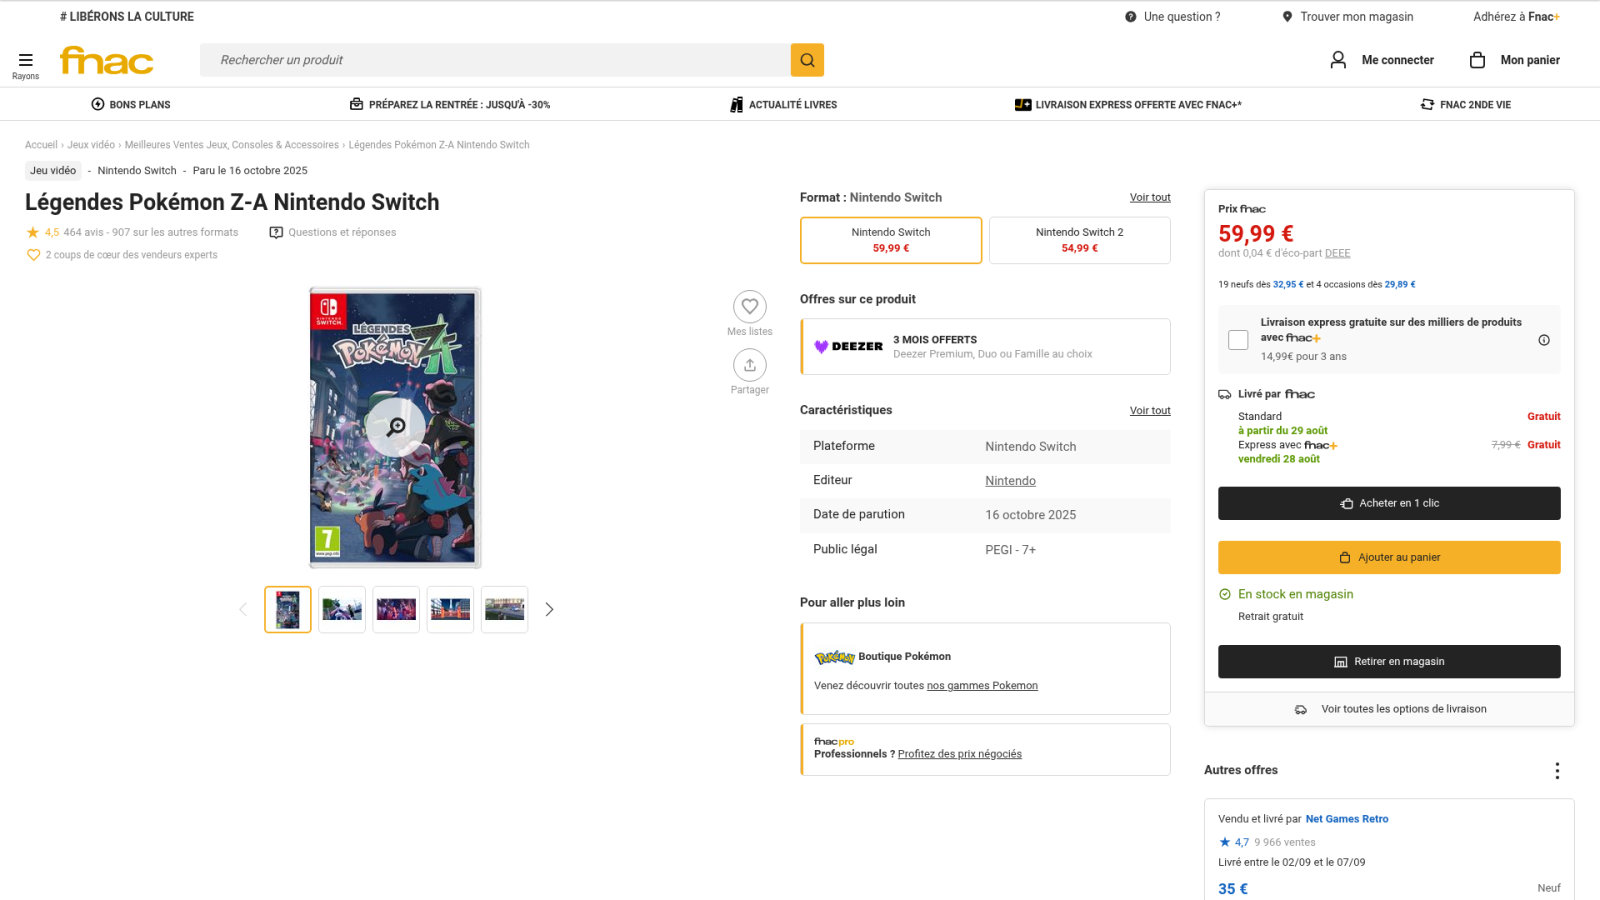Image resolution: width=1600 pixels, height=900 pixels.
Task: Click the Partager share icon
Action: click(750, 365)
